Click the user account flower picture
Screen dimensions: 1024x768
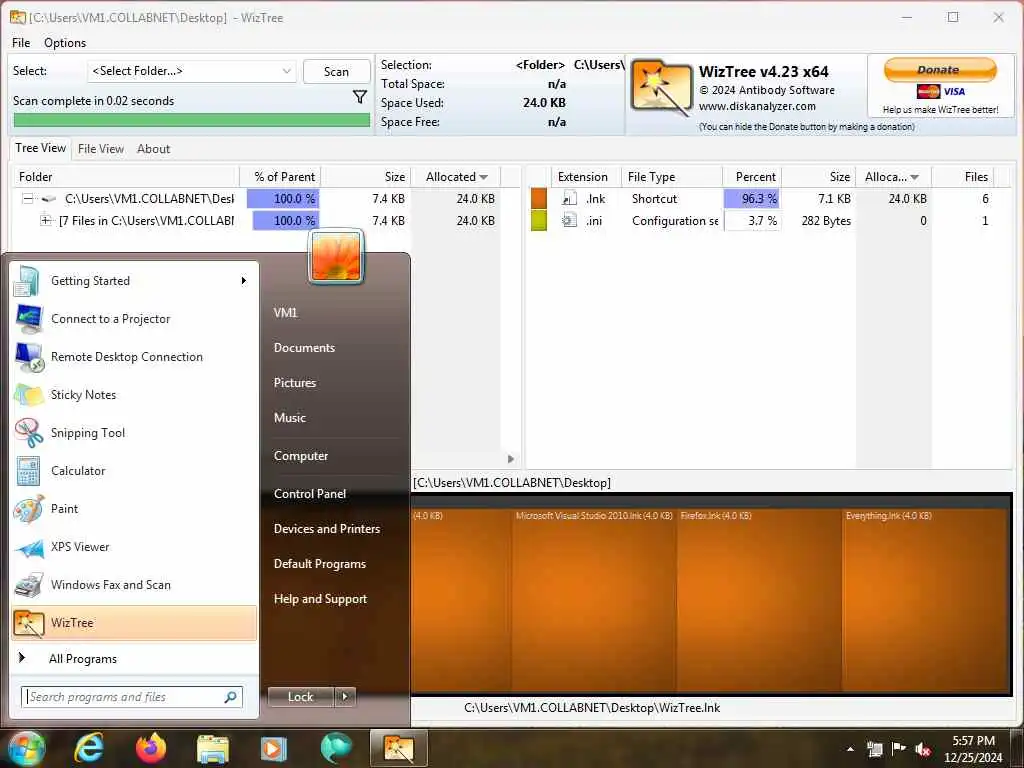336,257
